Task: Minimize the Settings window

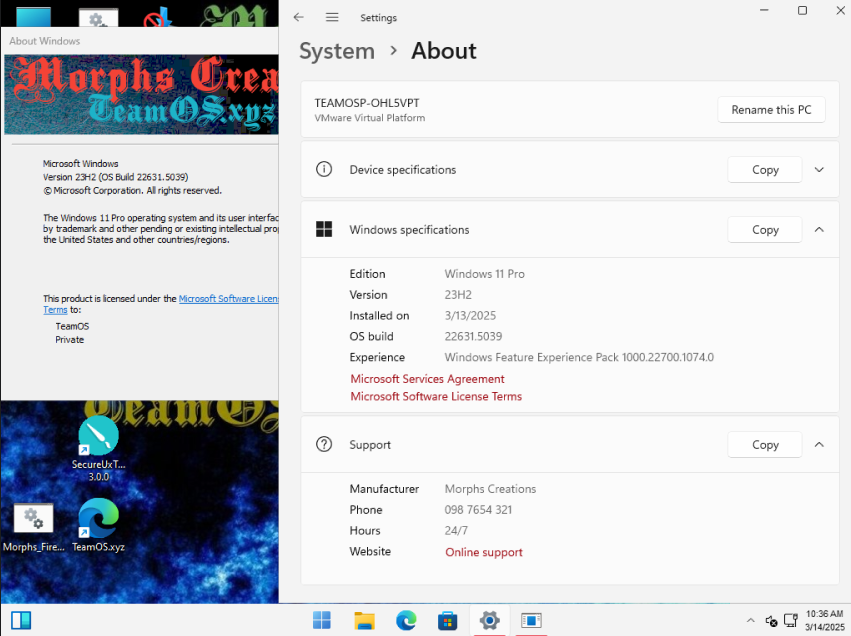Action: tap(764, 10)
